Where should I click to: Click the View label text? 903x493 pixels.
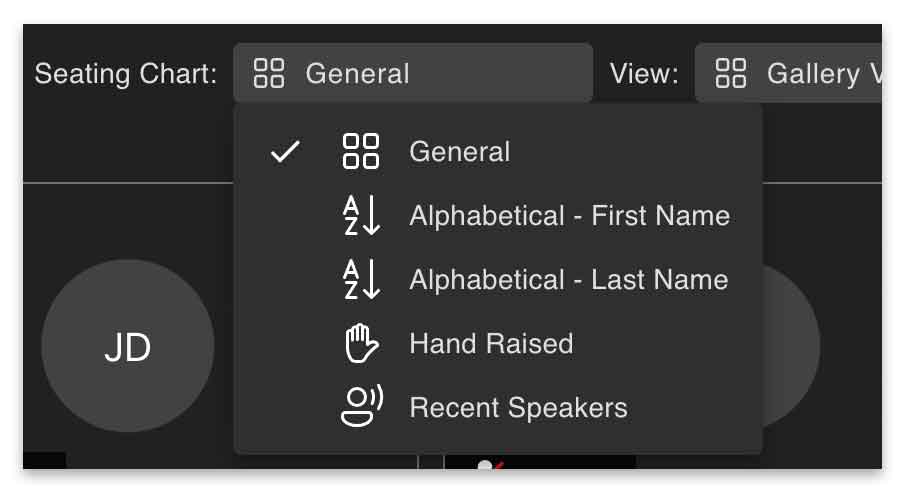(644, 73)
